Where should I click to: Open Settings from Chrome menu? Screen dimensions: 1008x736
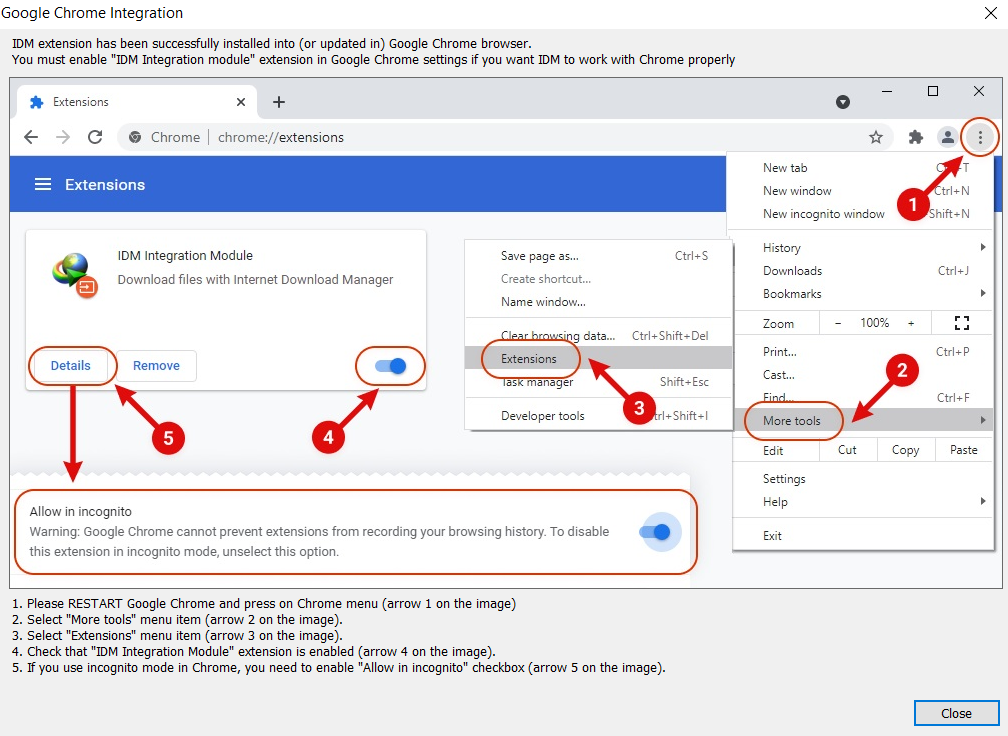tap(863, 479)
